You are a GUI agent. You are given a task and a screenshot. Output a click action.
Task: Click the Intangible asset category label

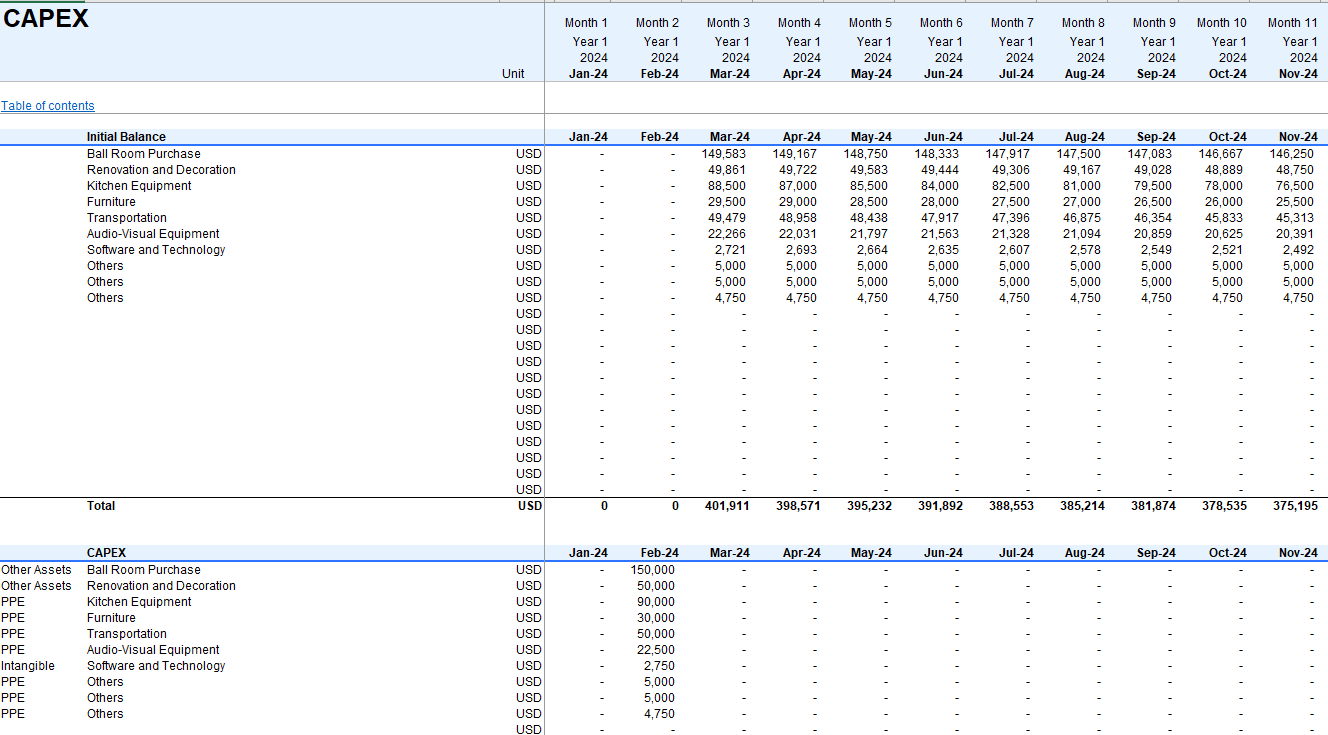coord(28,666)
